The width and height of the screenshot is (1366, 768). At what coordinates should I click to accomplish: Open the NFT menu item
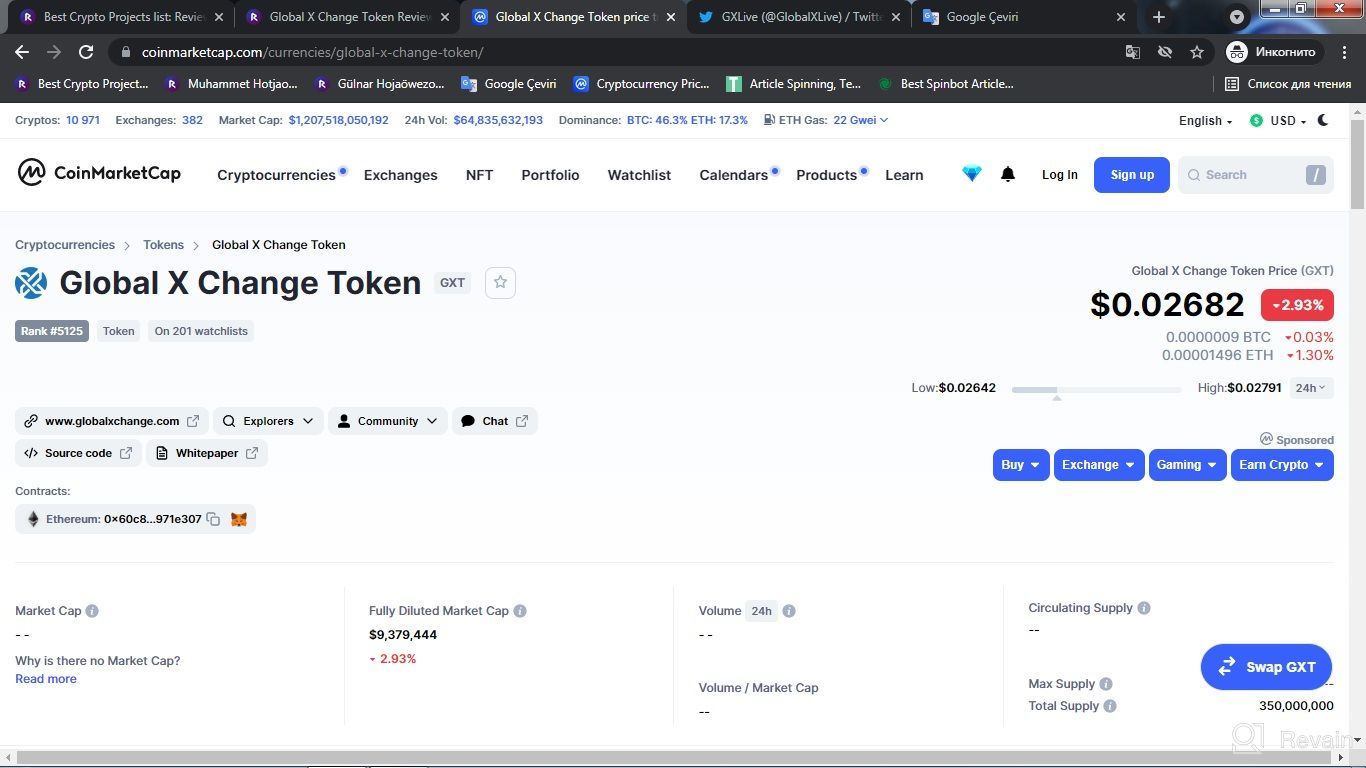(479, 175)
